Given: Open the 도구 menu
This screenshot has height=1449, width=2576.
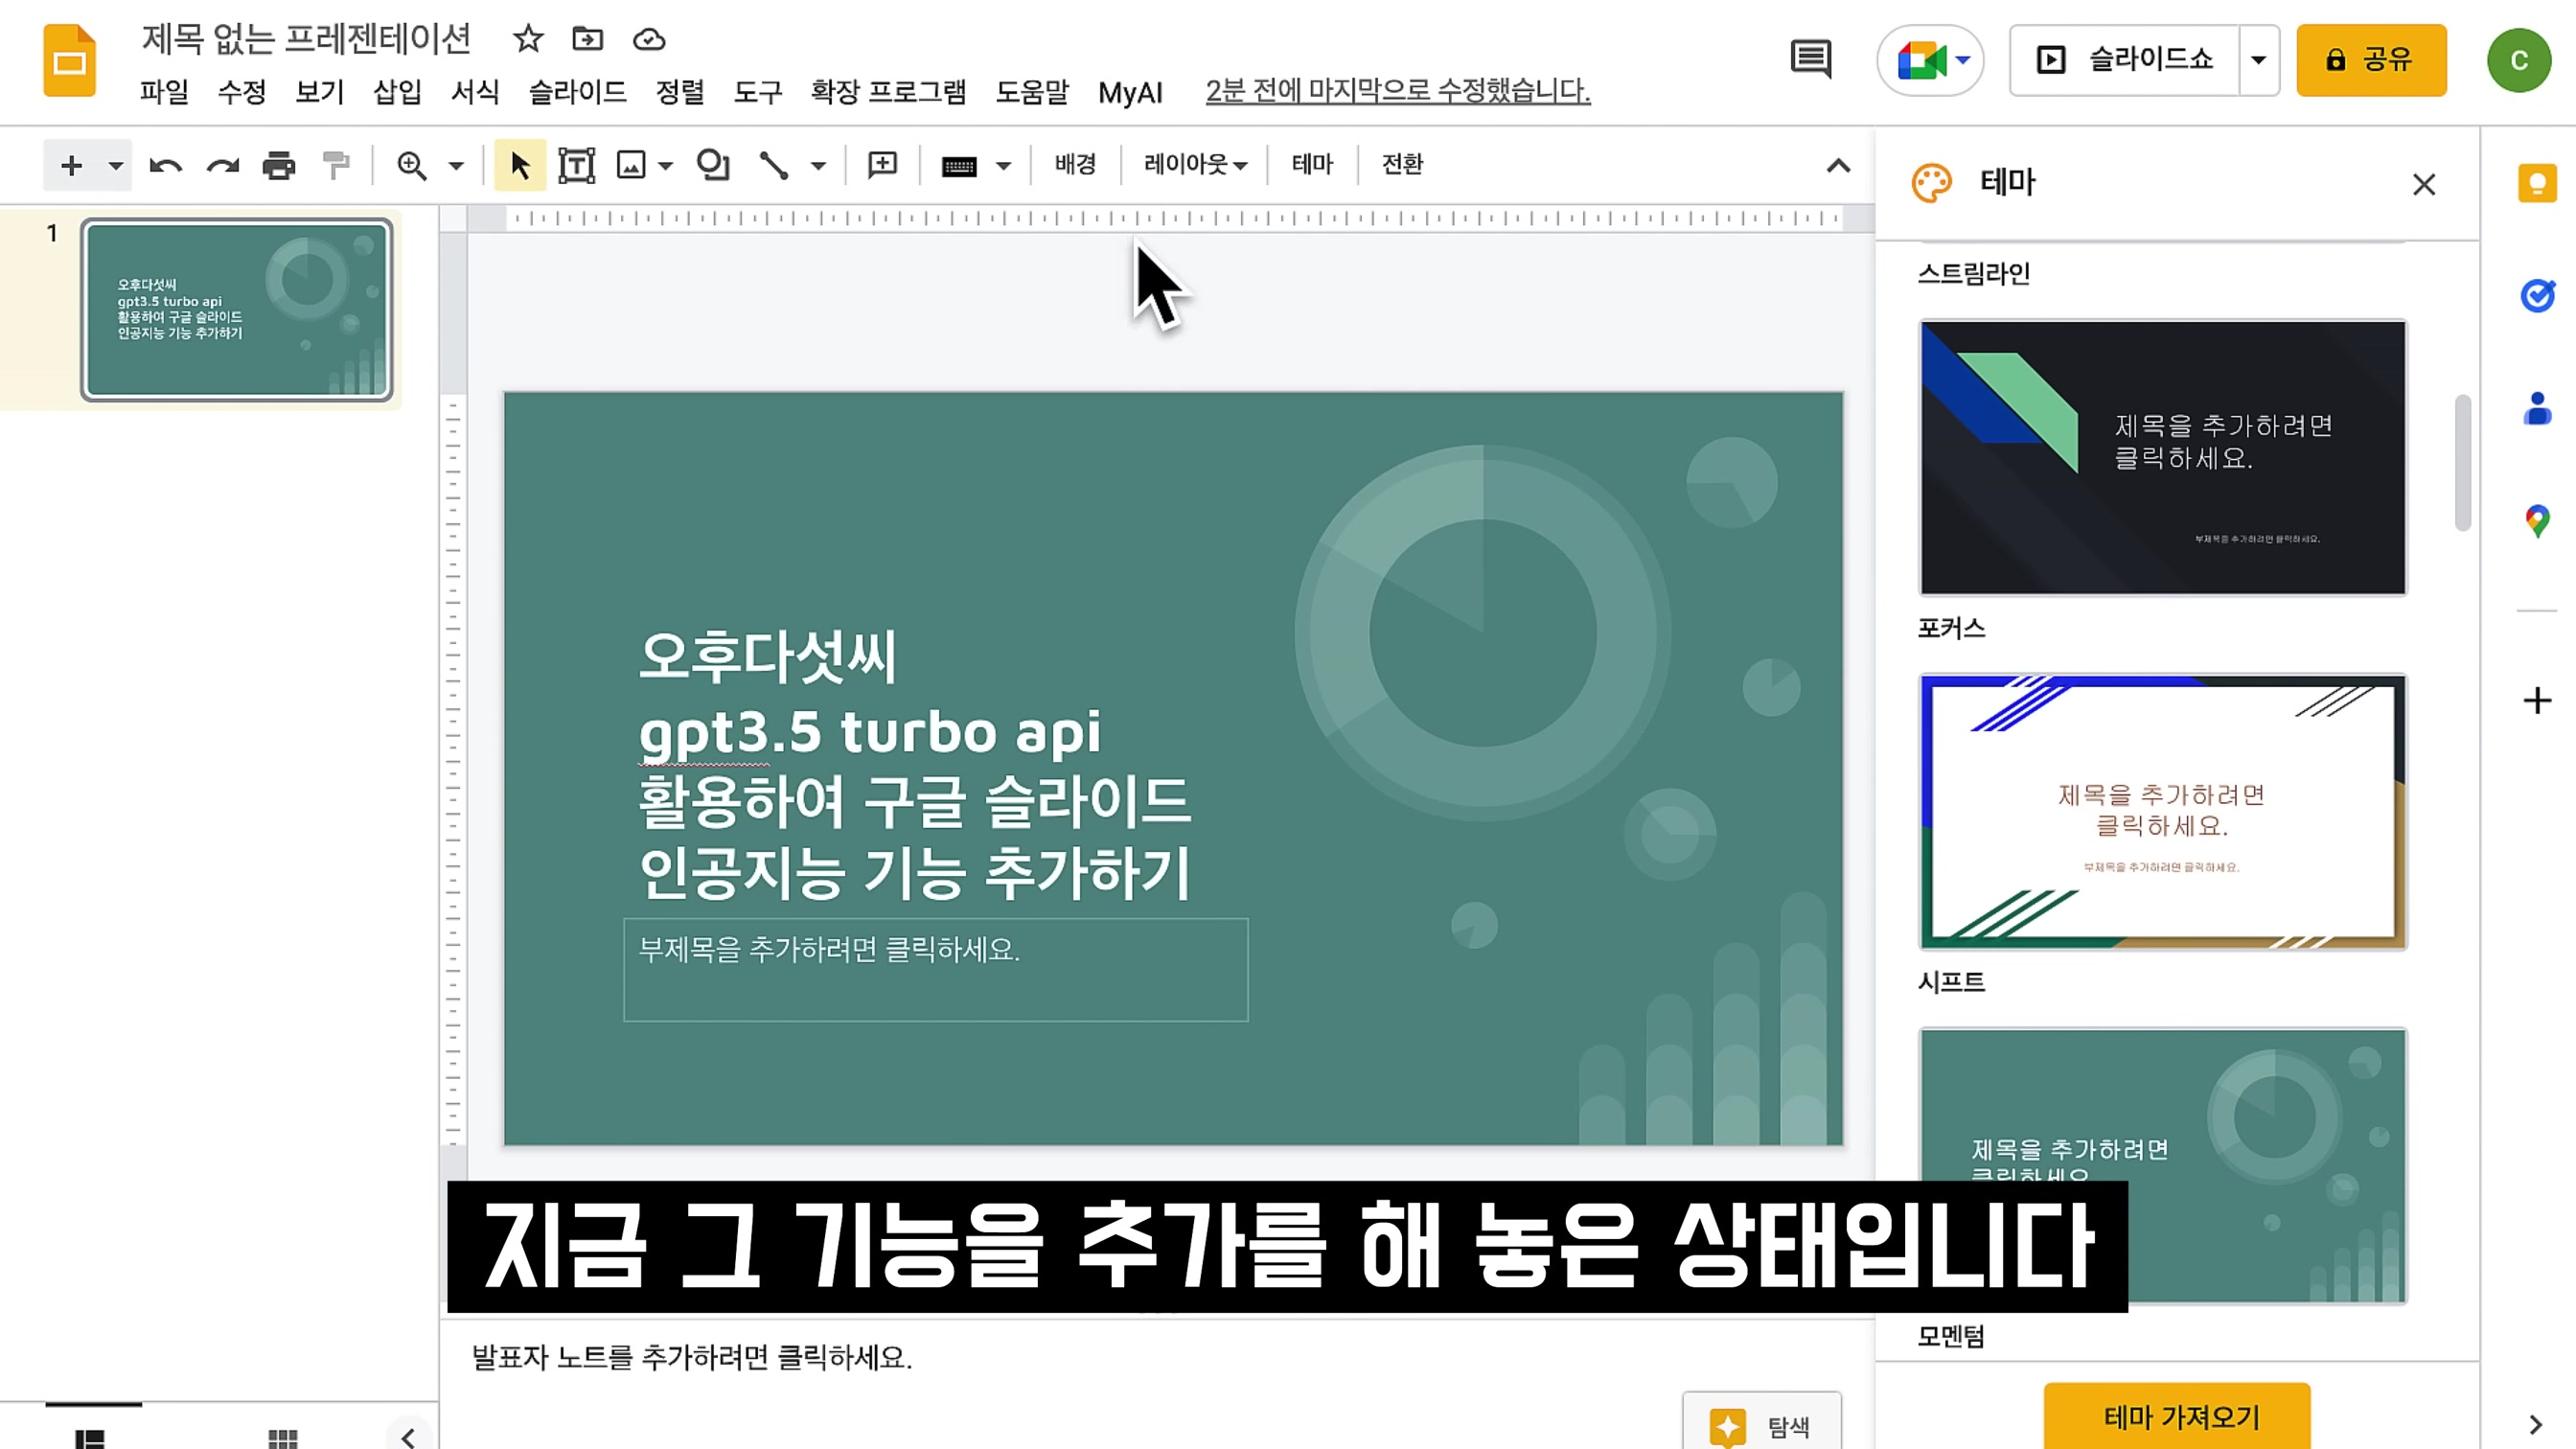Looking at the screenshot, I should coord(758,92).
